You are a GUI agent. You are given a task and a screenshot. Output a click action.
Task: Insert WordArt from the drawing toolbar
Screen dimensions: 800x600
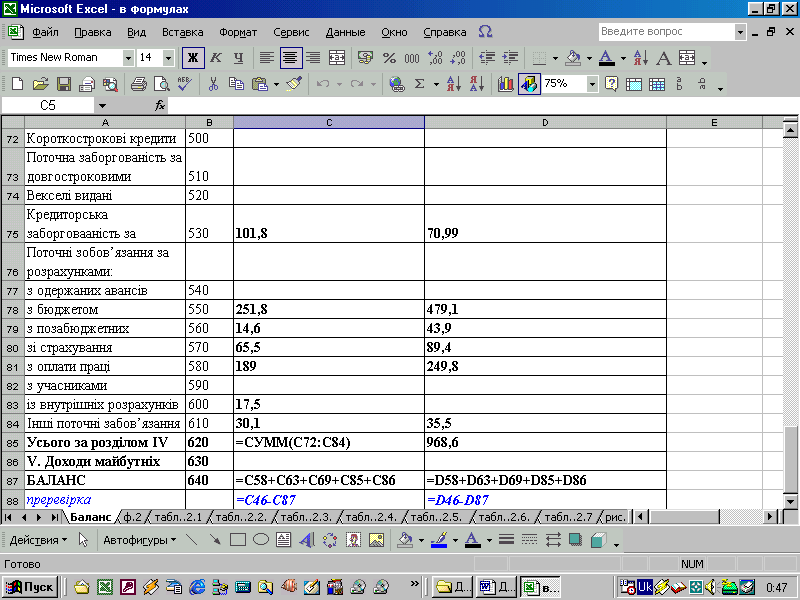coord(307,540)
